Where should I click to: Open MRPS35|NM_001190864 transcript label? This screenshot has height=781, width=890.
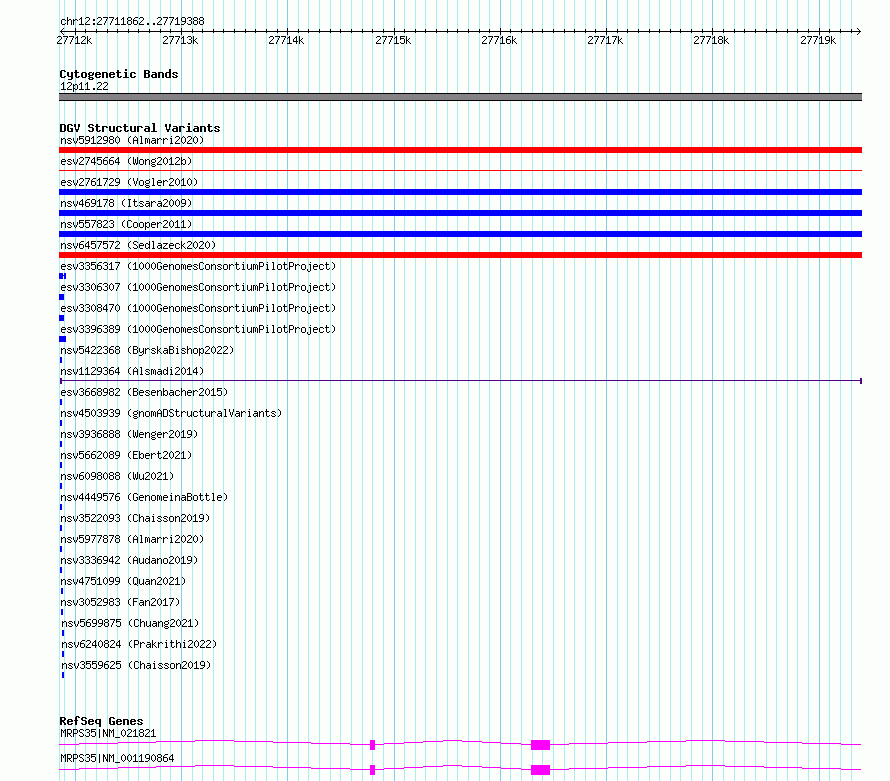pos(117,758)
